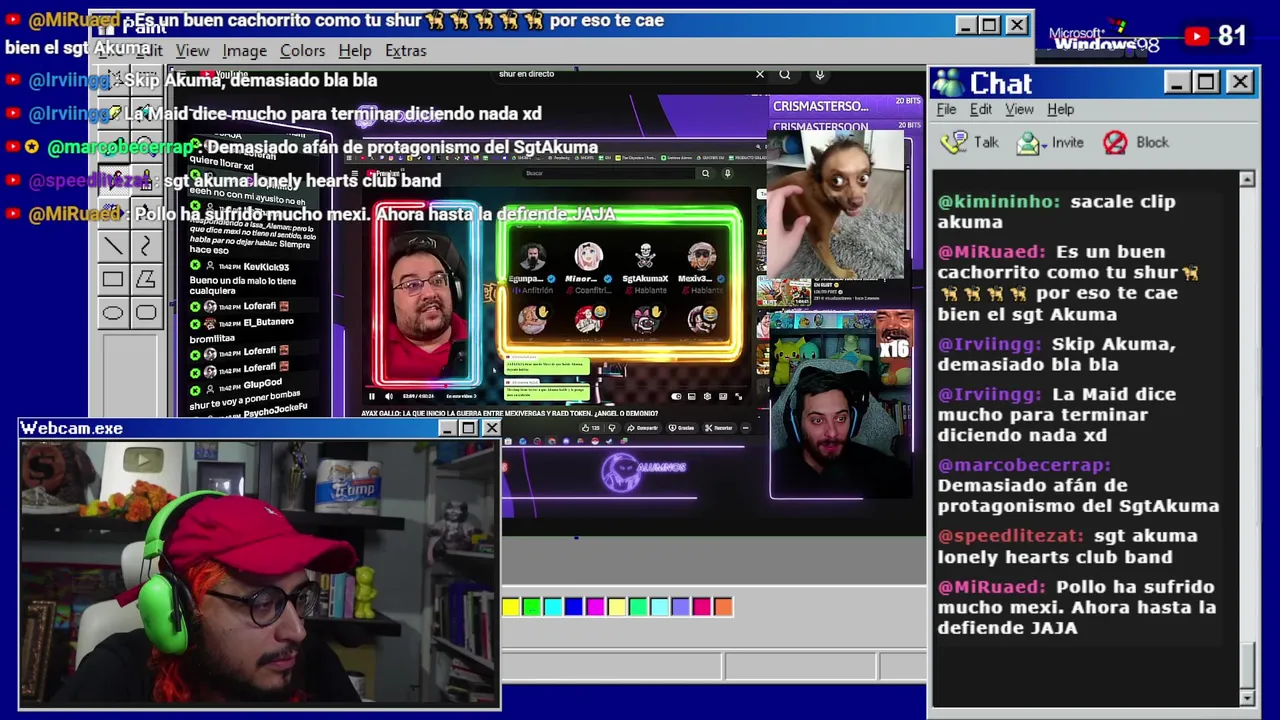The height and width of the screenshot is (720, 1280).
Task: Open the Help menu in Paint
Action: pyautogui.click(x=355, y=51)
